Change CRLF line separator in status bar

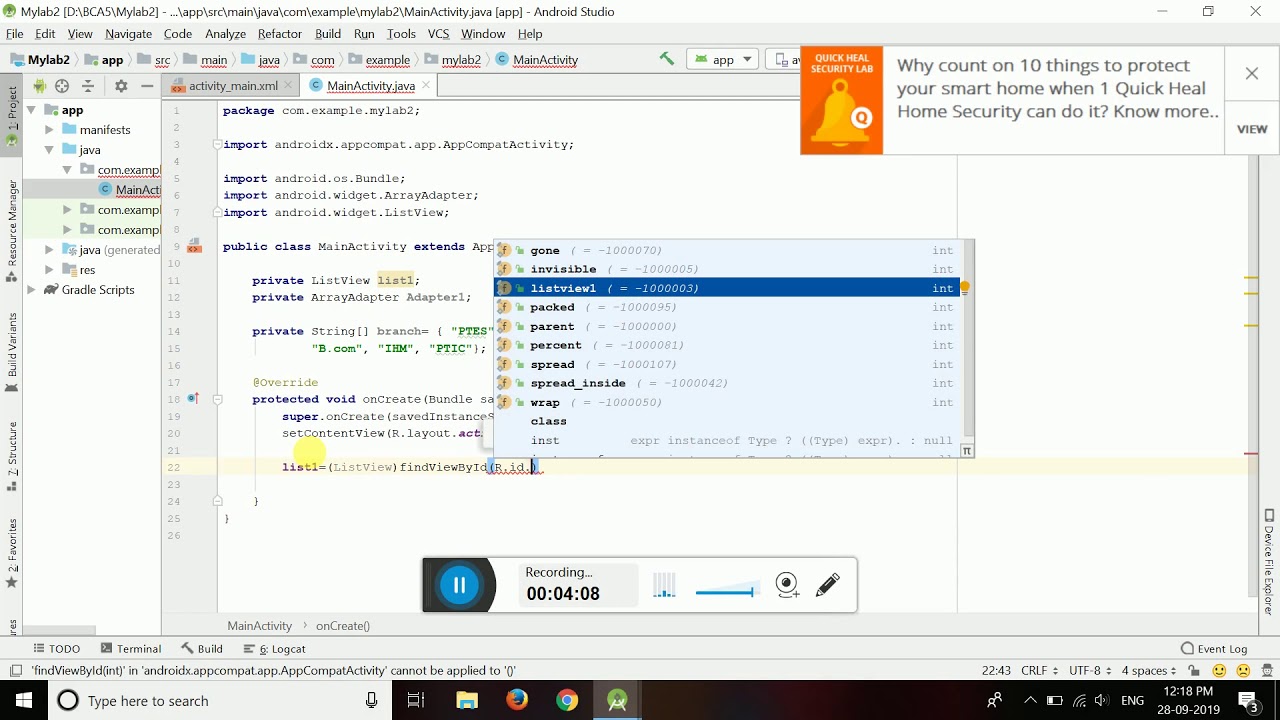(1039, 671)
